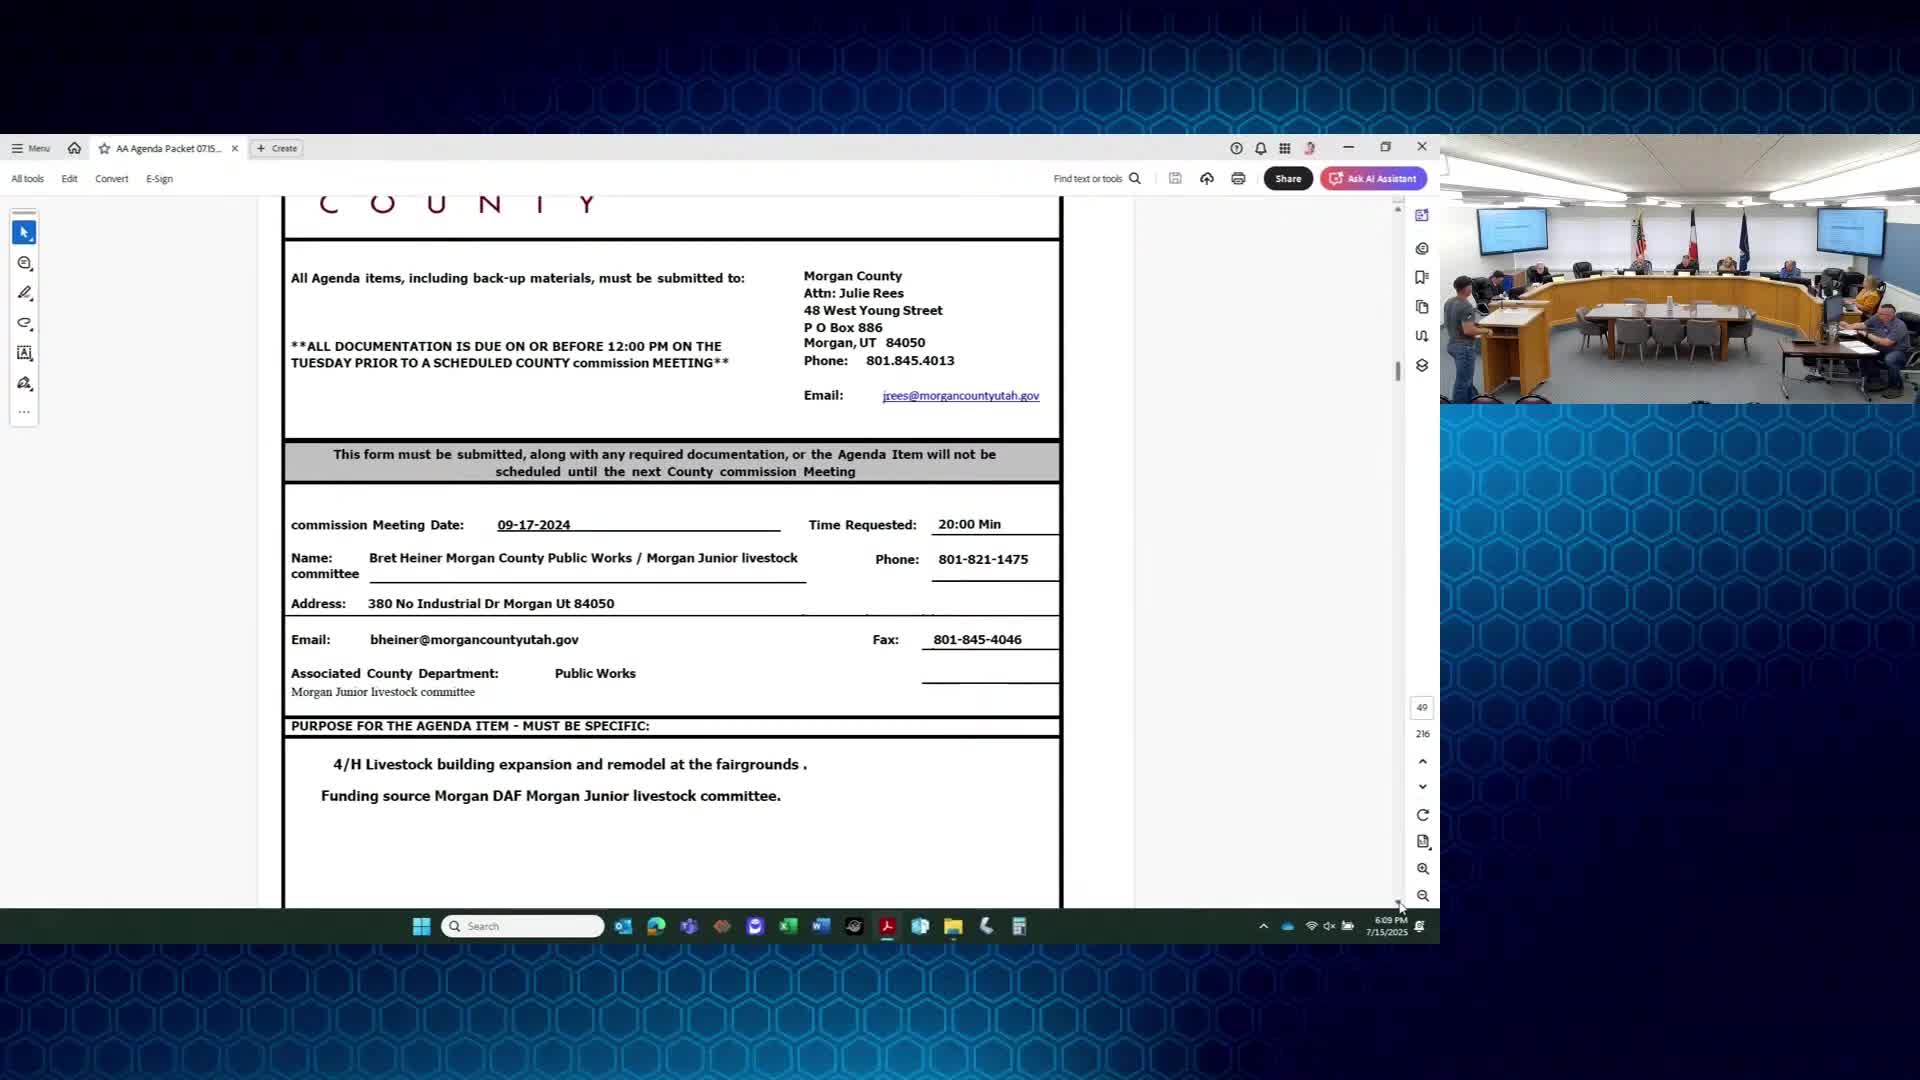Image resolution: width=1920 pixels, height=1080 pixels.
Task: Click the print icon in toolbar
Action: click(1238, 178)
